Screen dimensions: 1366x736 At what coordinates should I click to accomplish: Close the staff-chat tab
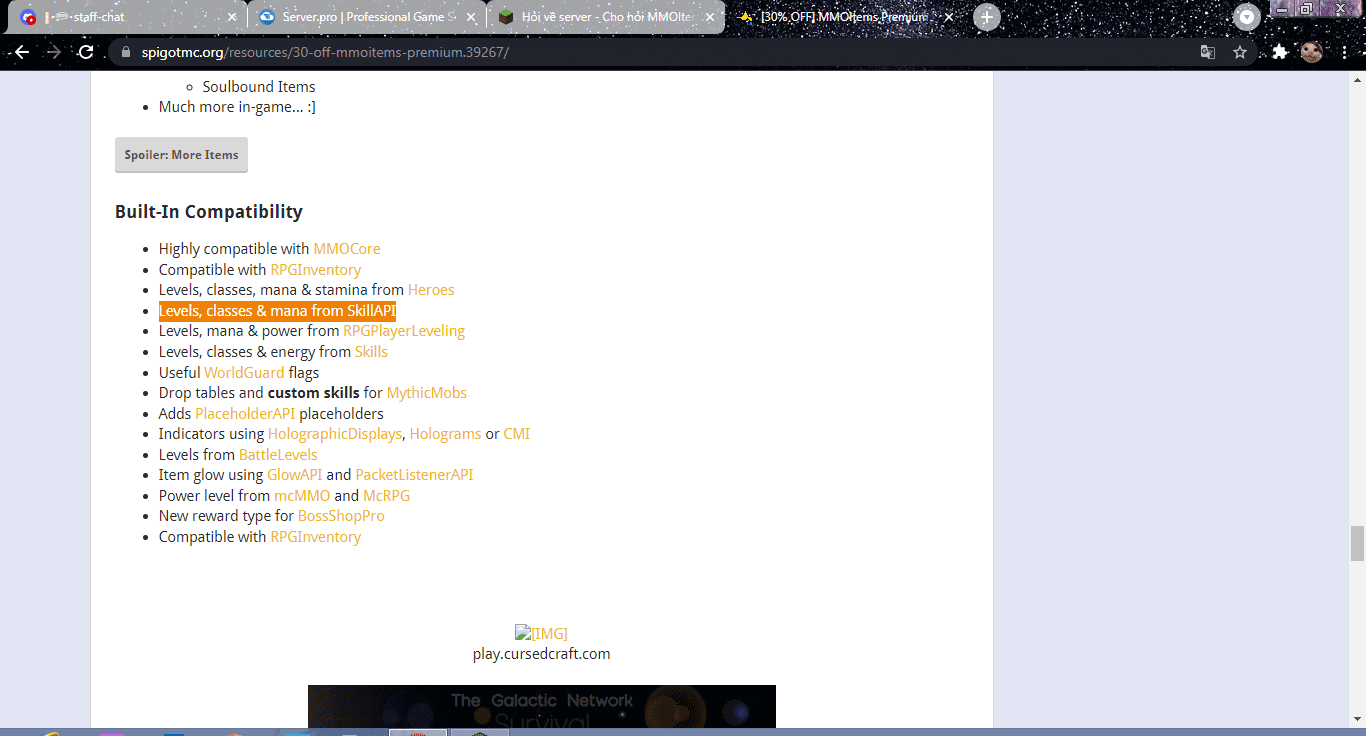tap(232, 17)
